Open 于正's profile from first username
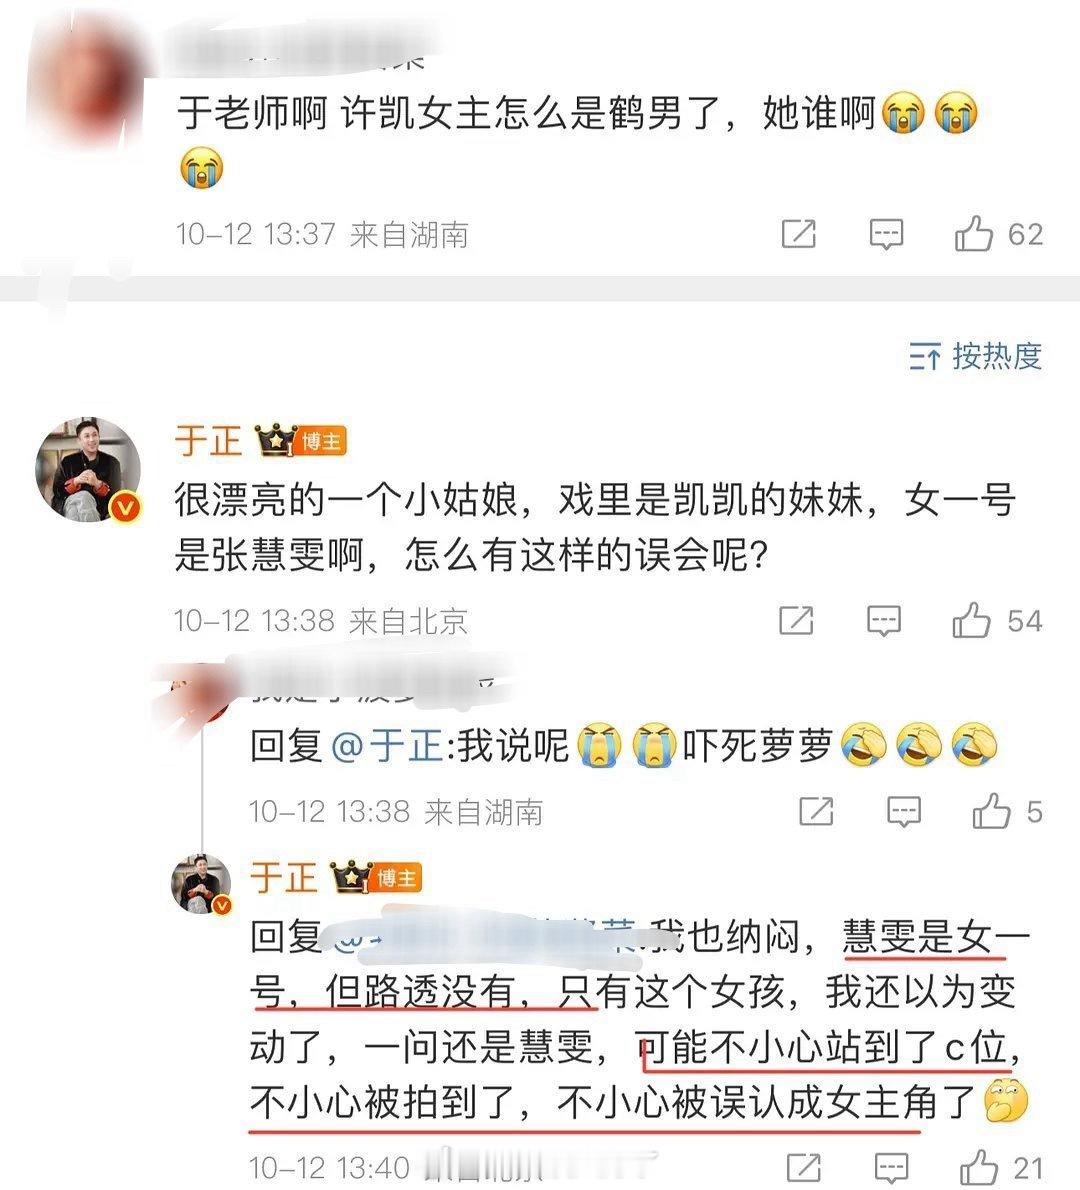The height and width of the screenshot is (1190, 1080). click(208, 441)
